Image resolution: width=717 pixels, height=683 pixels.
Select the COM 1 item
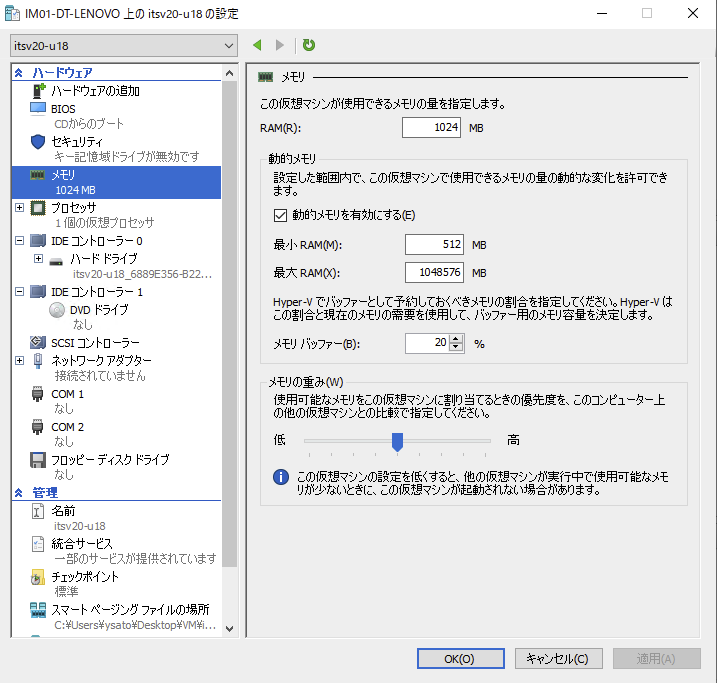click(67, 394)
